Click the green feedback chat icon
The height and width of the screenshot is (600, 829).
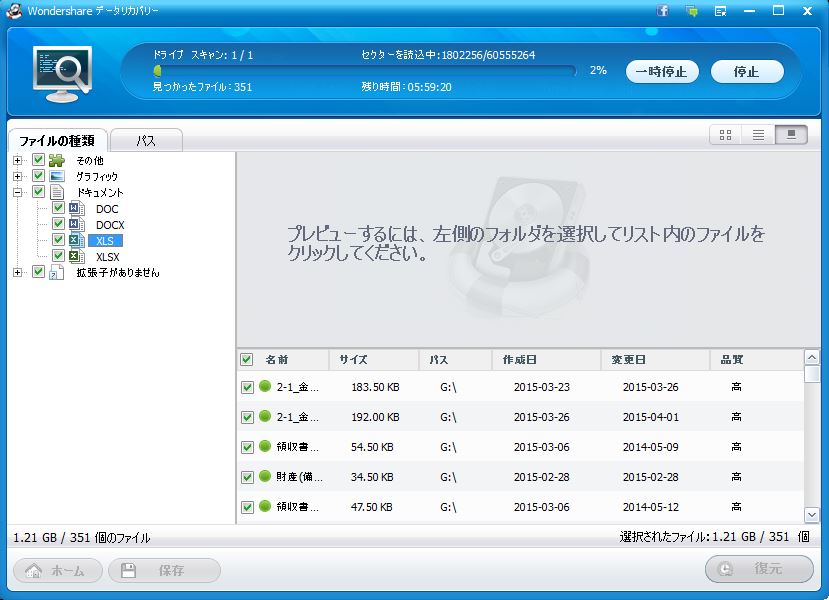[691, 11]
